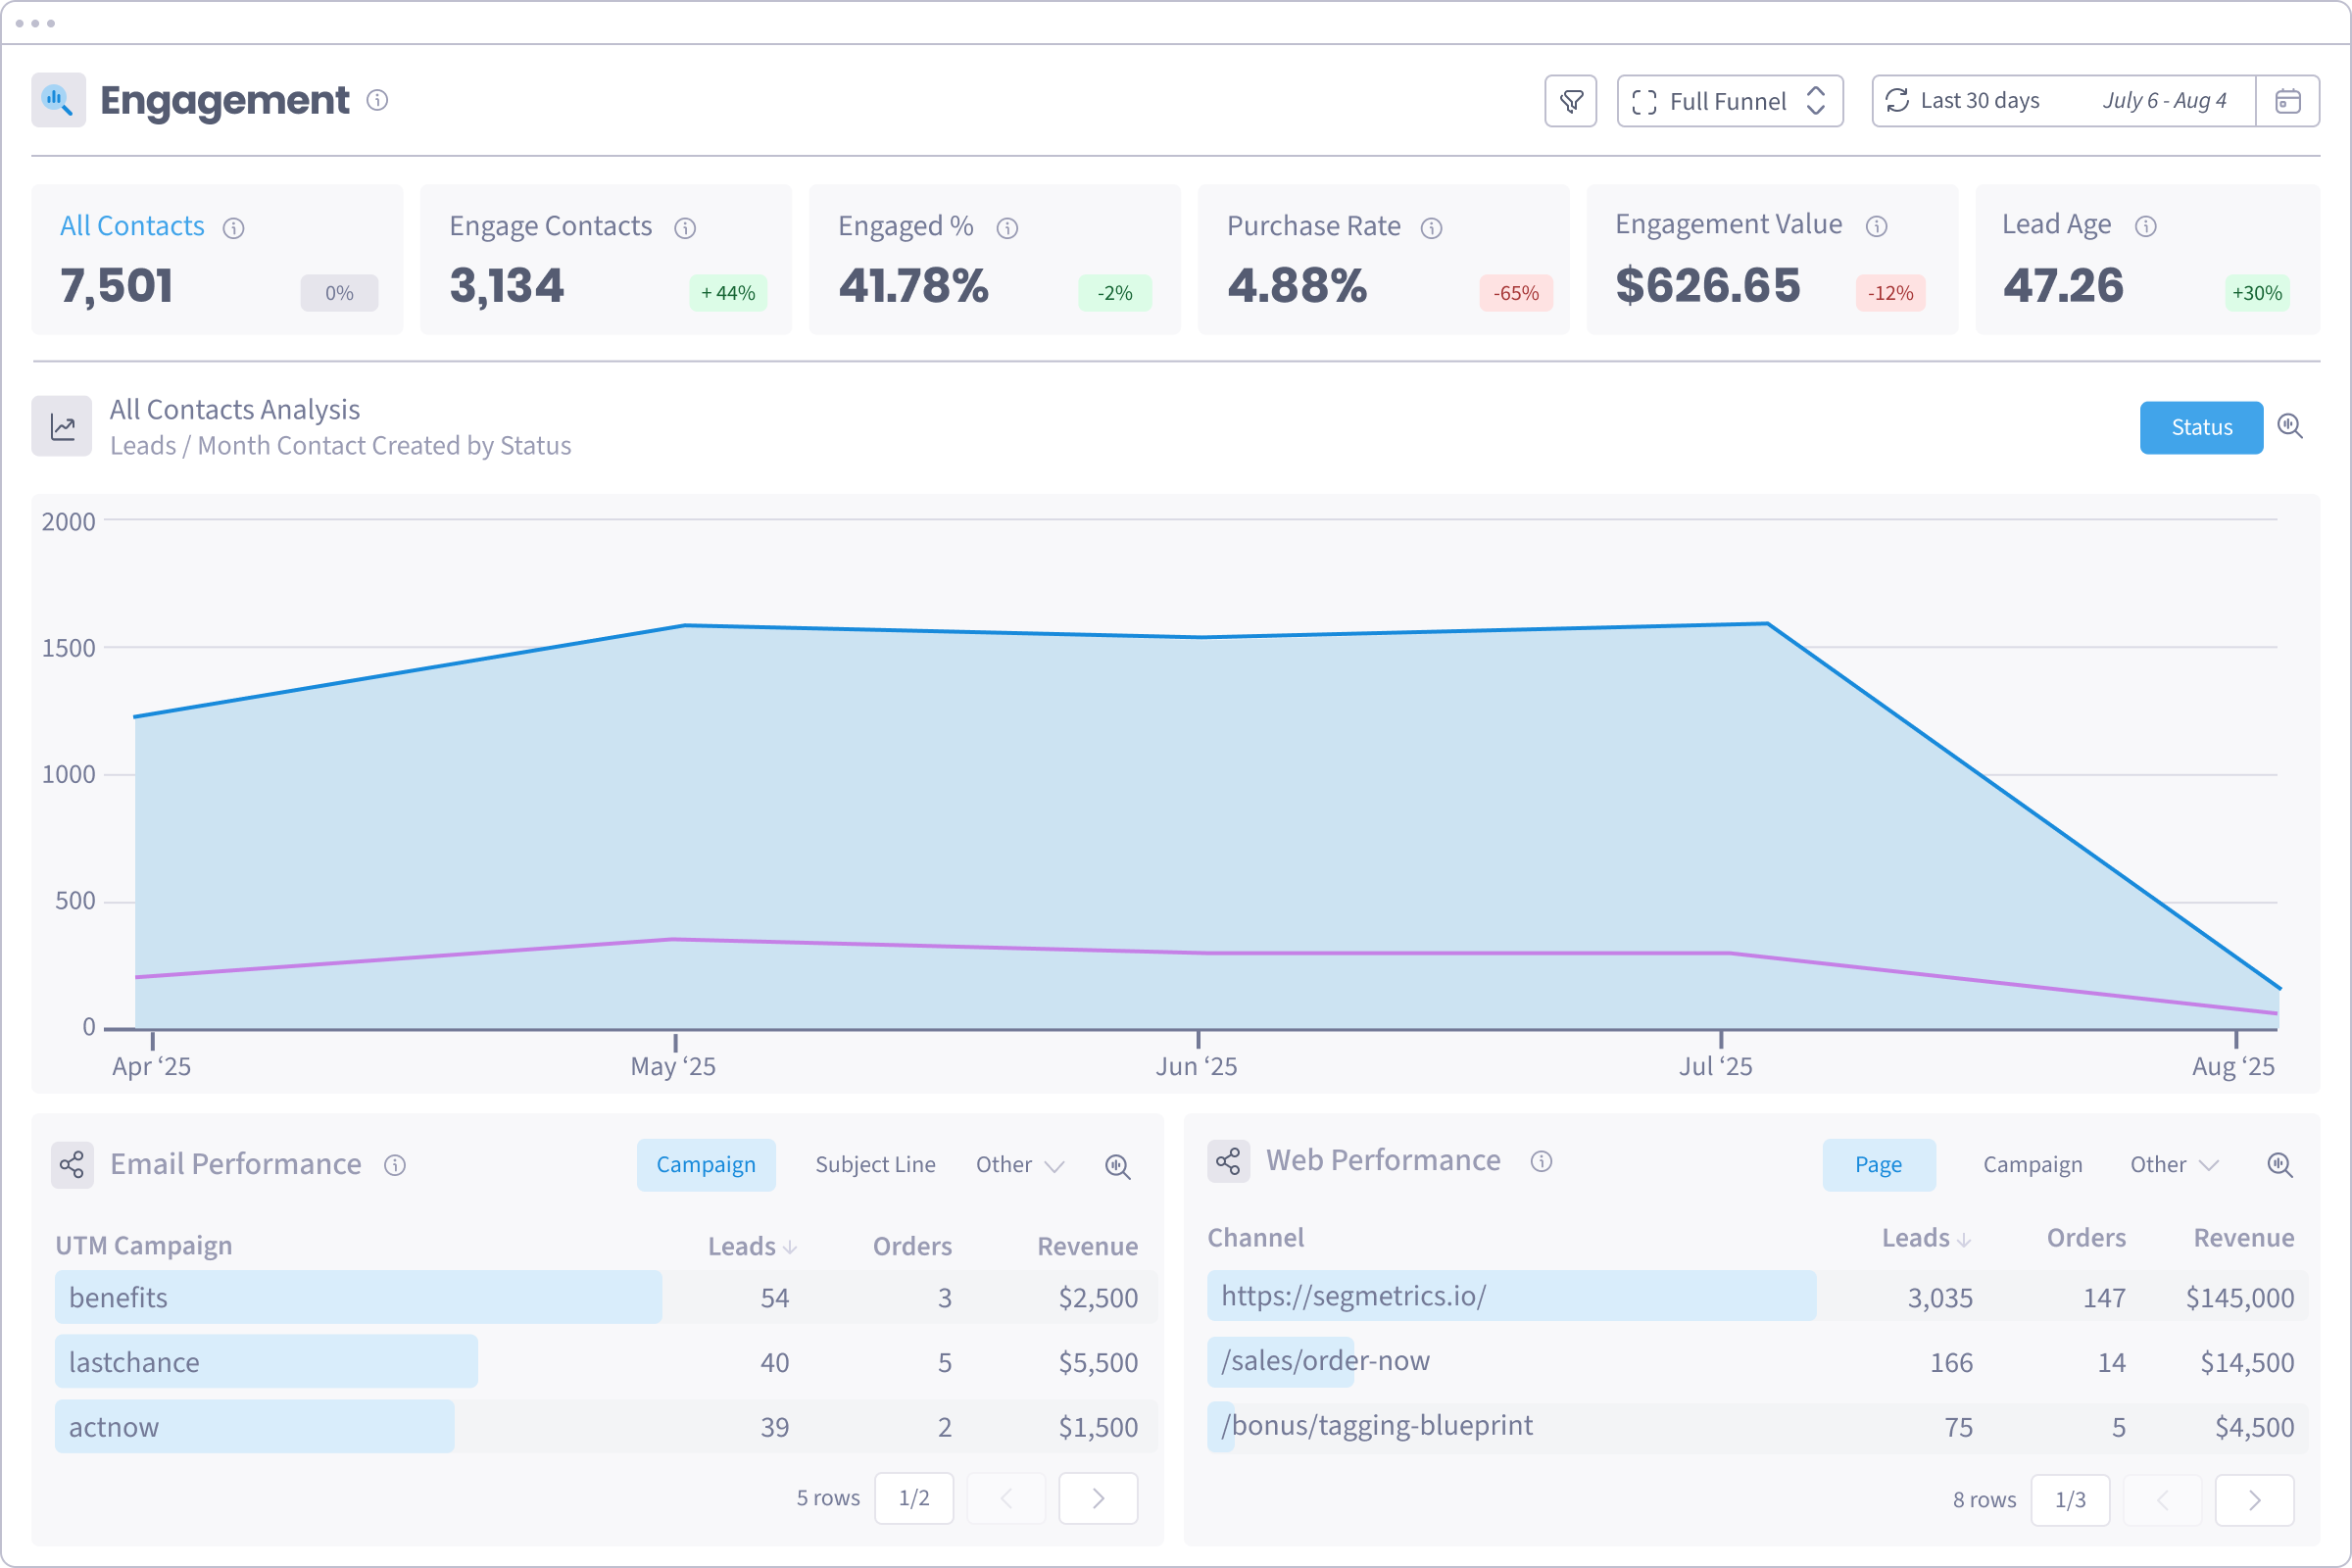Click the Email Performance explore magnifier icon
The height and width of the screenshot is (1568, 2352).
pyautogui.click(x=1117, y=1166)
